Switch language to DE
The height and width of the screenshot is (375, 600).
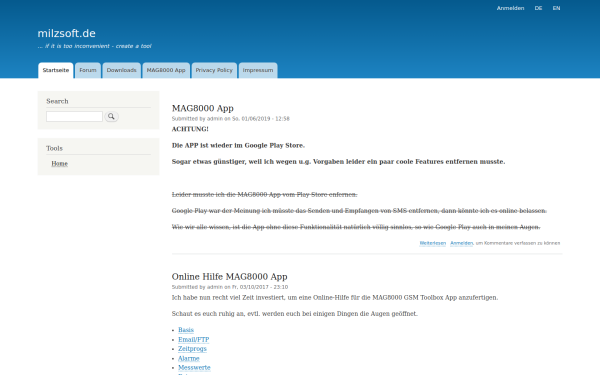point(538,8)
